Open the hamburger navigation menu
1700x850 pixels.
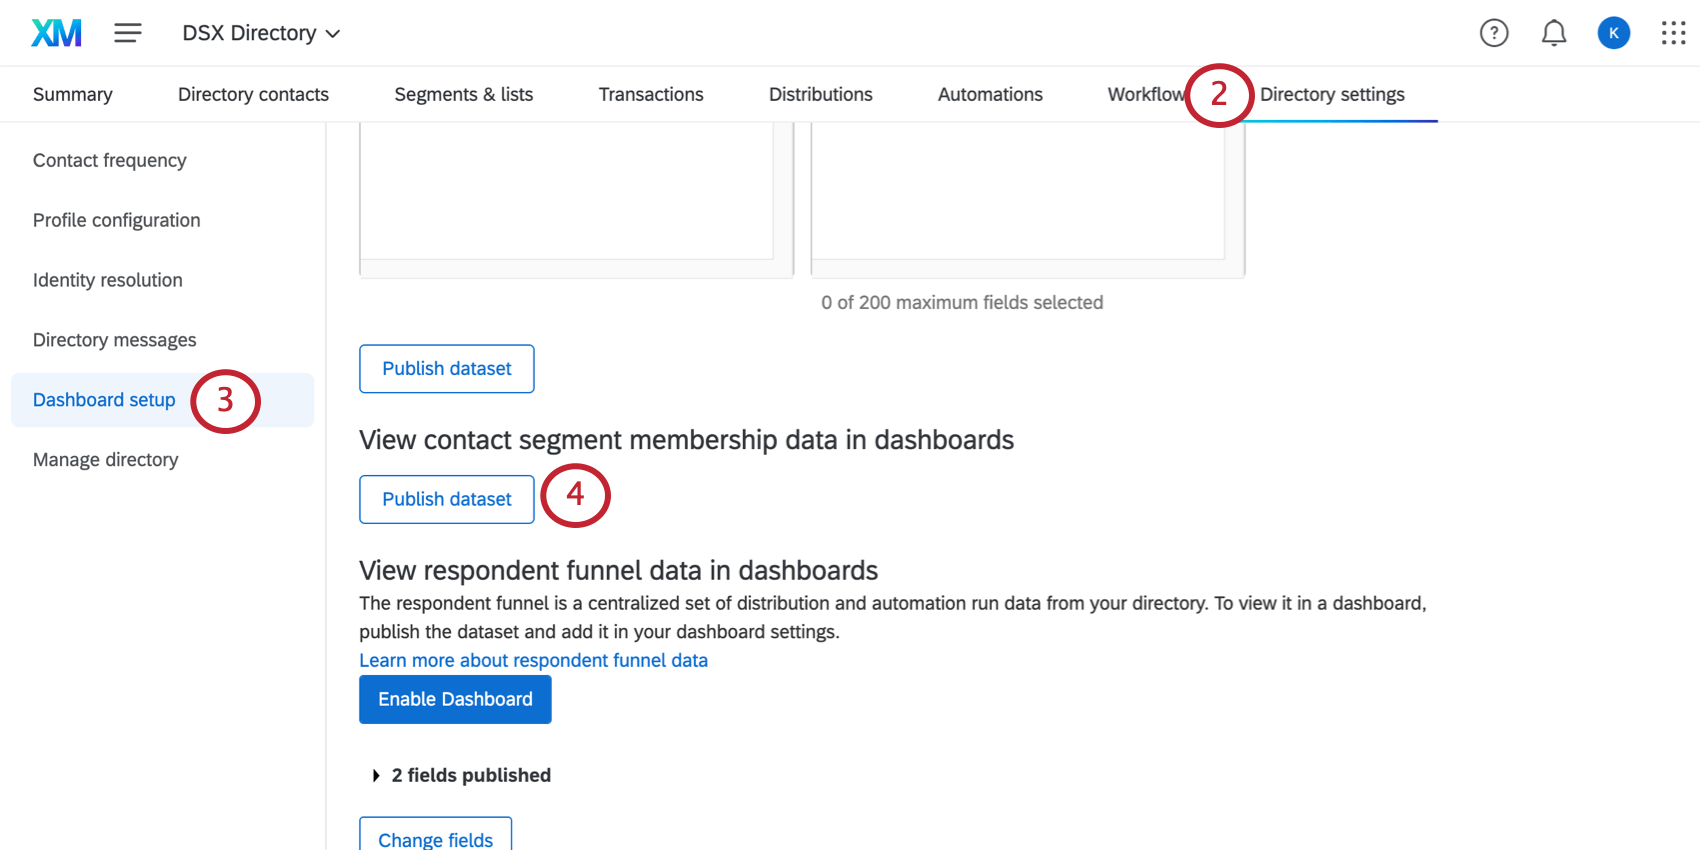coord(128,32)
